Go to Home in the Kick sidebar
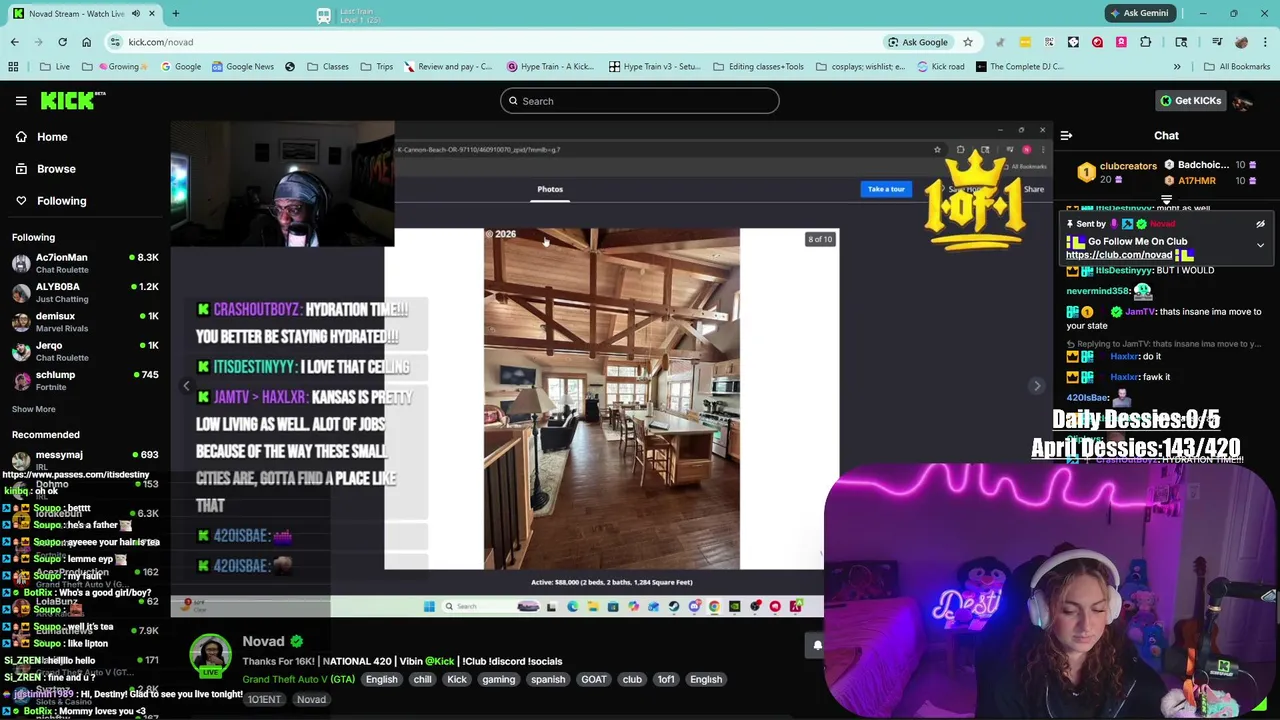1280x720 pixels. [52, 137]
